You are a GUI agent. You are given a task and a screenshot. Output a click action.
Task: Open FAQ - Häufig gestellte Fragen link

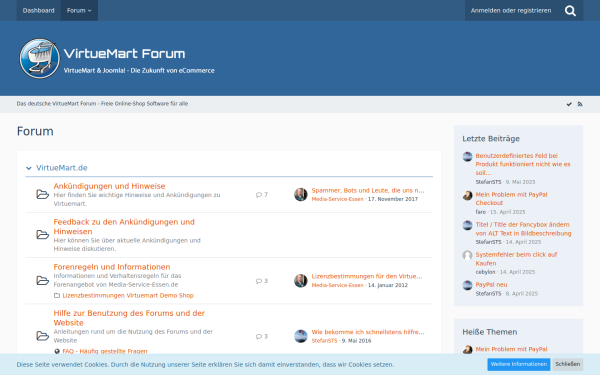tap(105, 351)
